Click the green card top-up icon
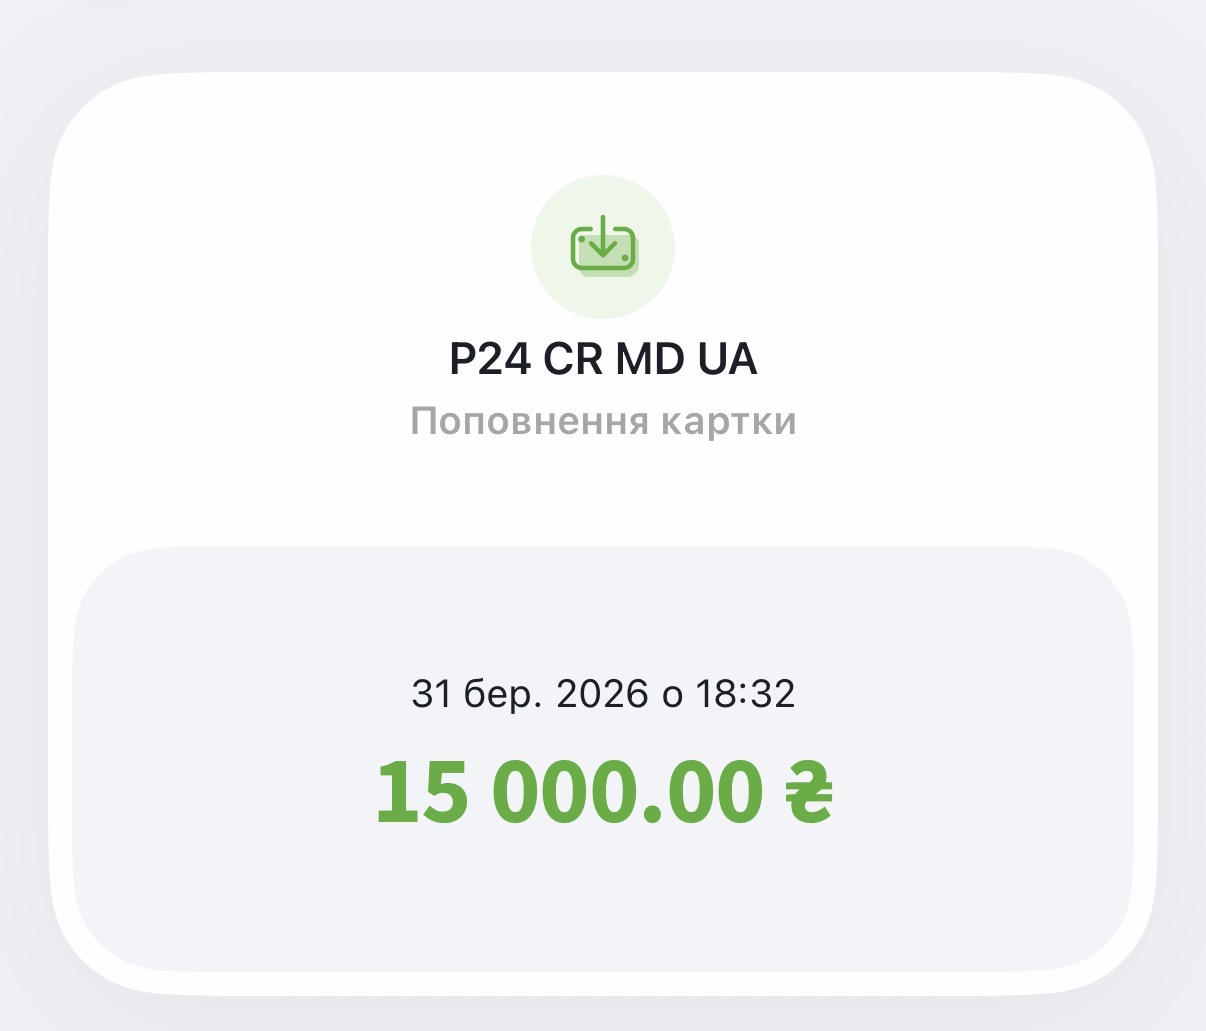Viewport: 1206px width, 1031px height. pyautogui.click(x=603, y=245)
